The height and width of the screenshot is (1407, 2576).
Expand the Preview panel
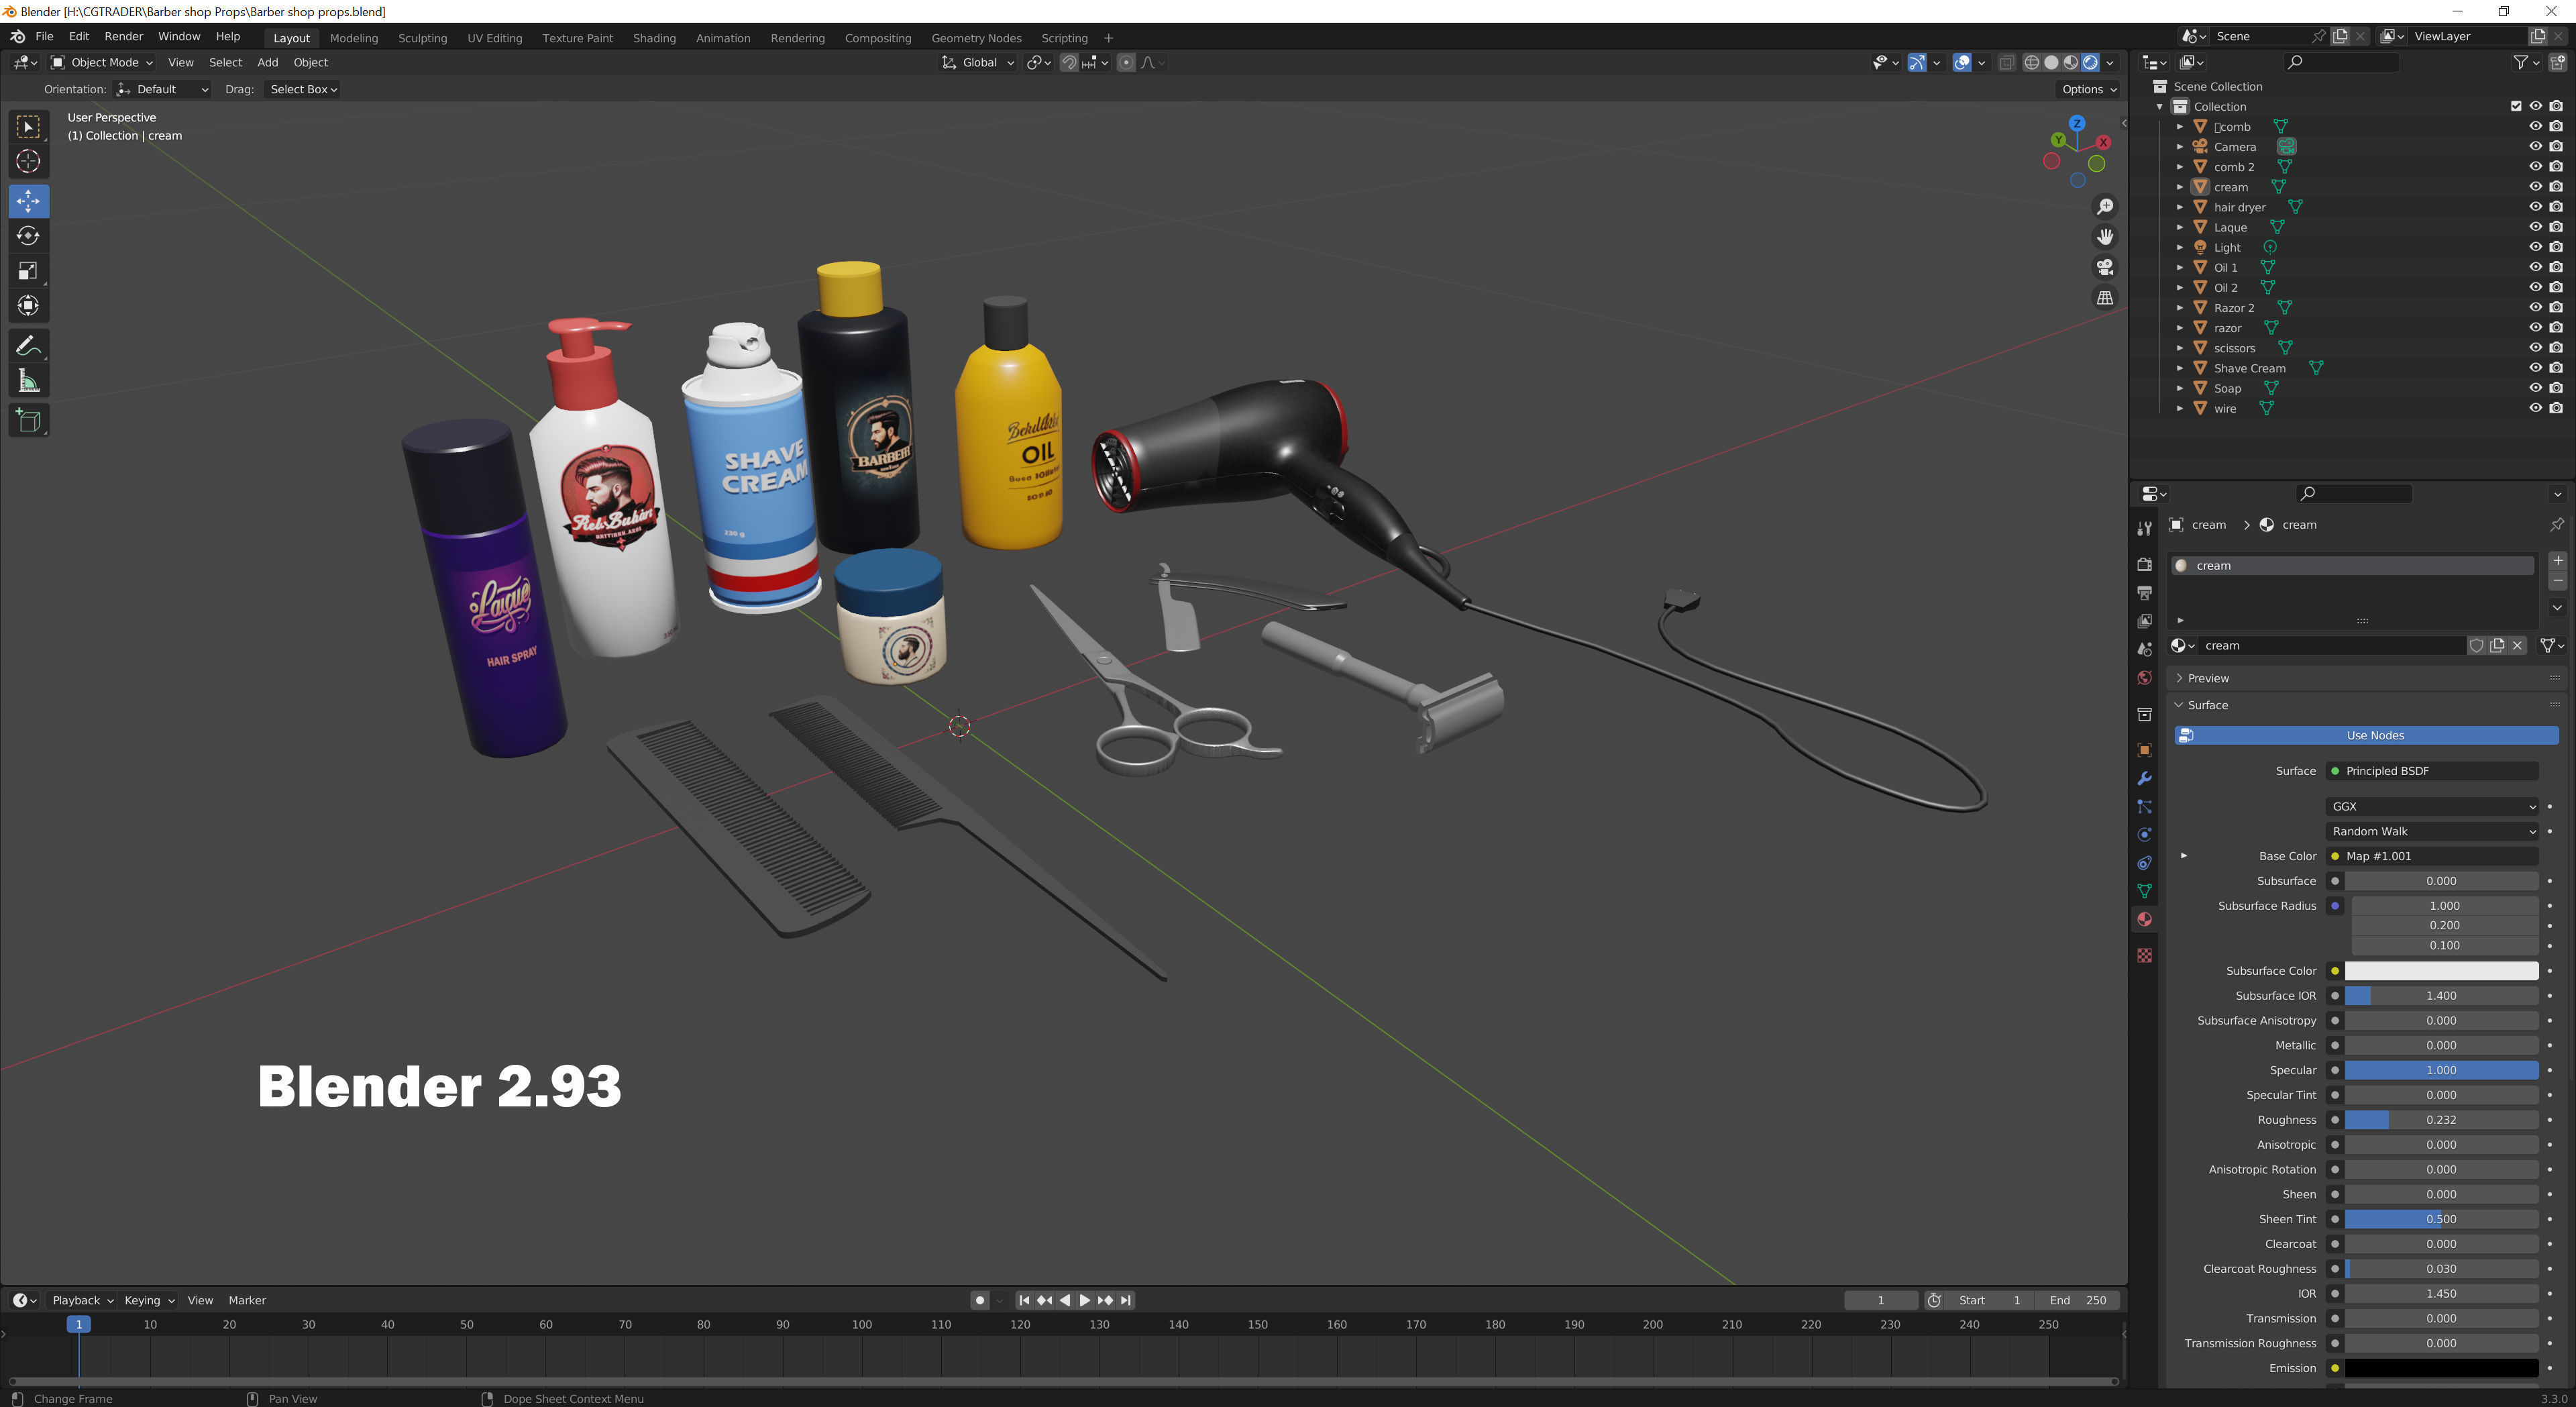(2208, 678)
